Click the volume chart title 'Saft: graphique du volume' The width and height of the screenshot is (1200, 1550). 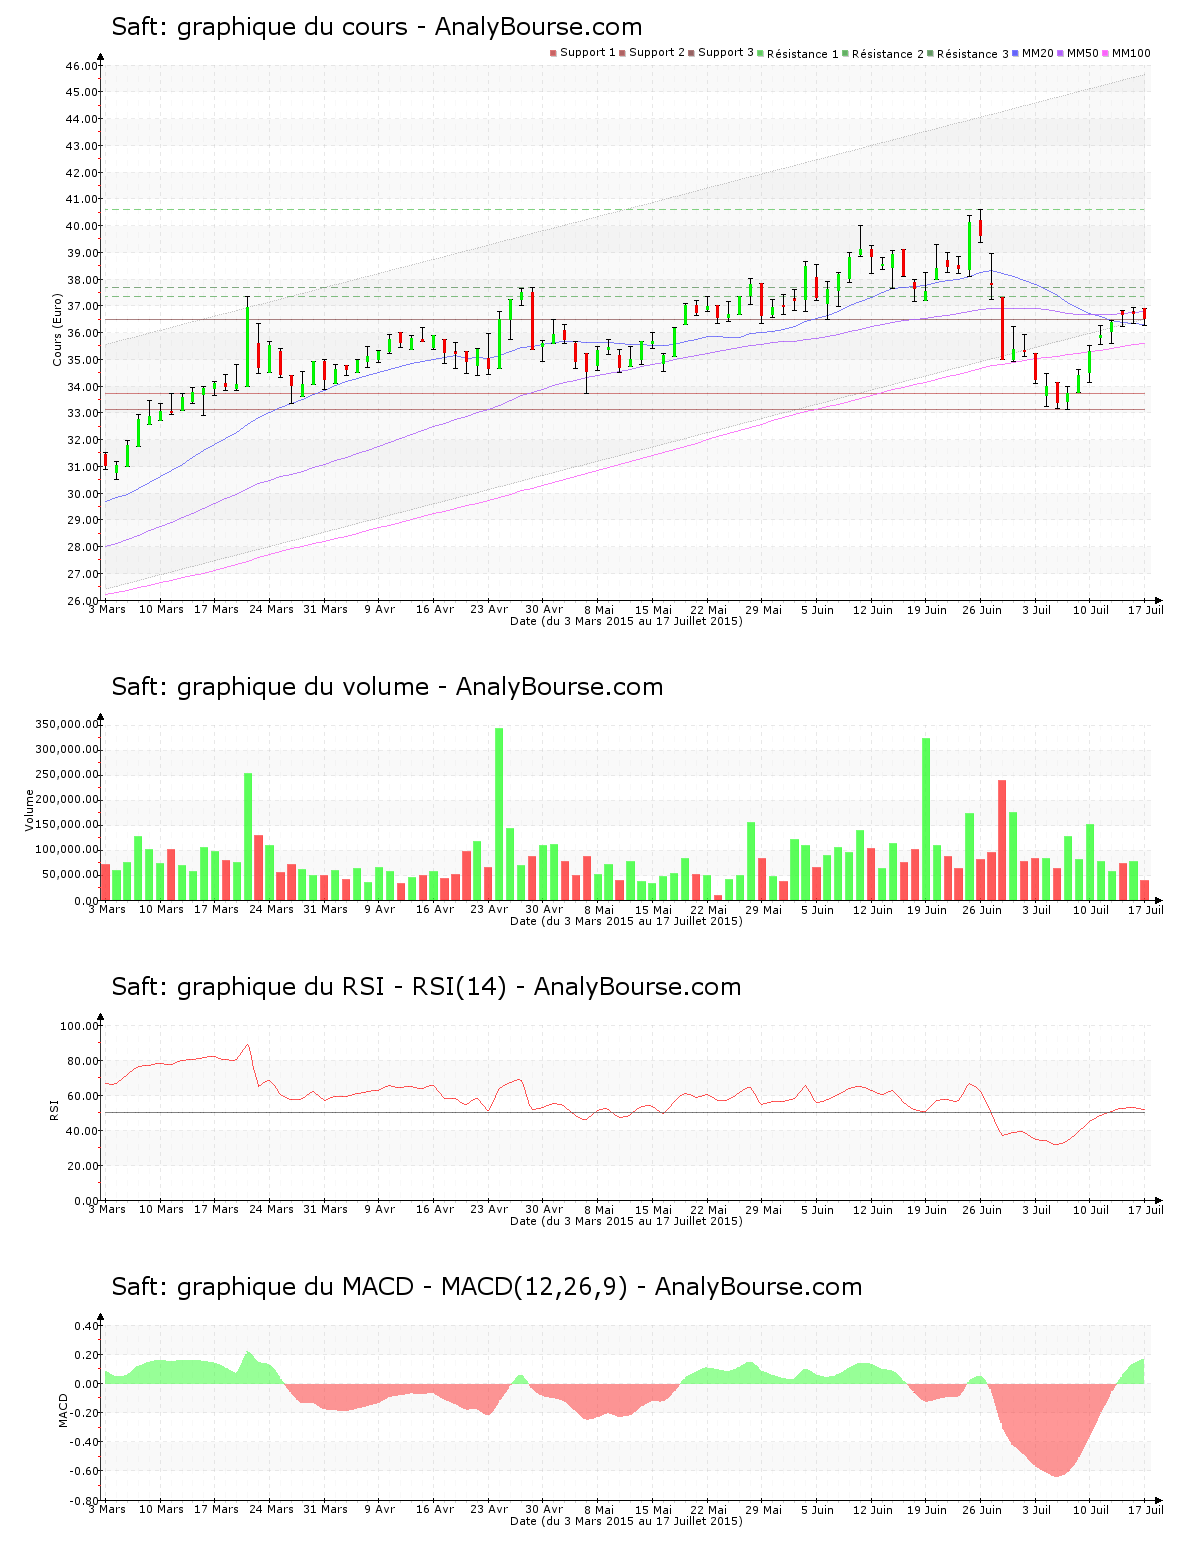tap(270, 687)
